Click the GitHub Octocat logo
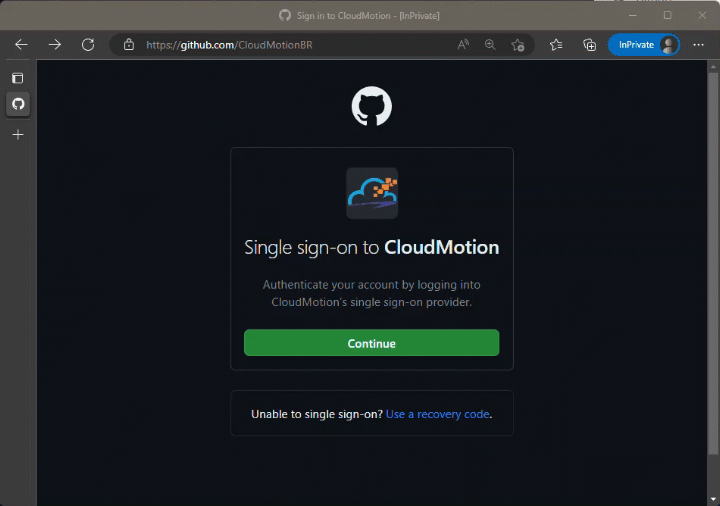This screenshot has width=720, height=506. click(371, 106)
